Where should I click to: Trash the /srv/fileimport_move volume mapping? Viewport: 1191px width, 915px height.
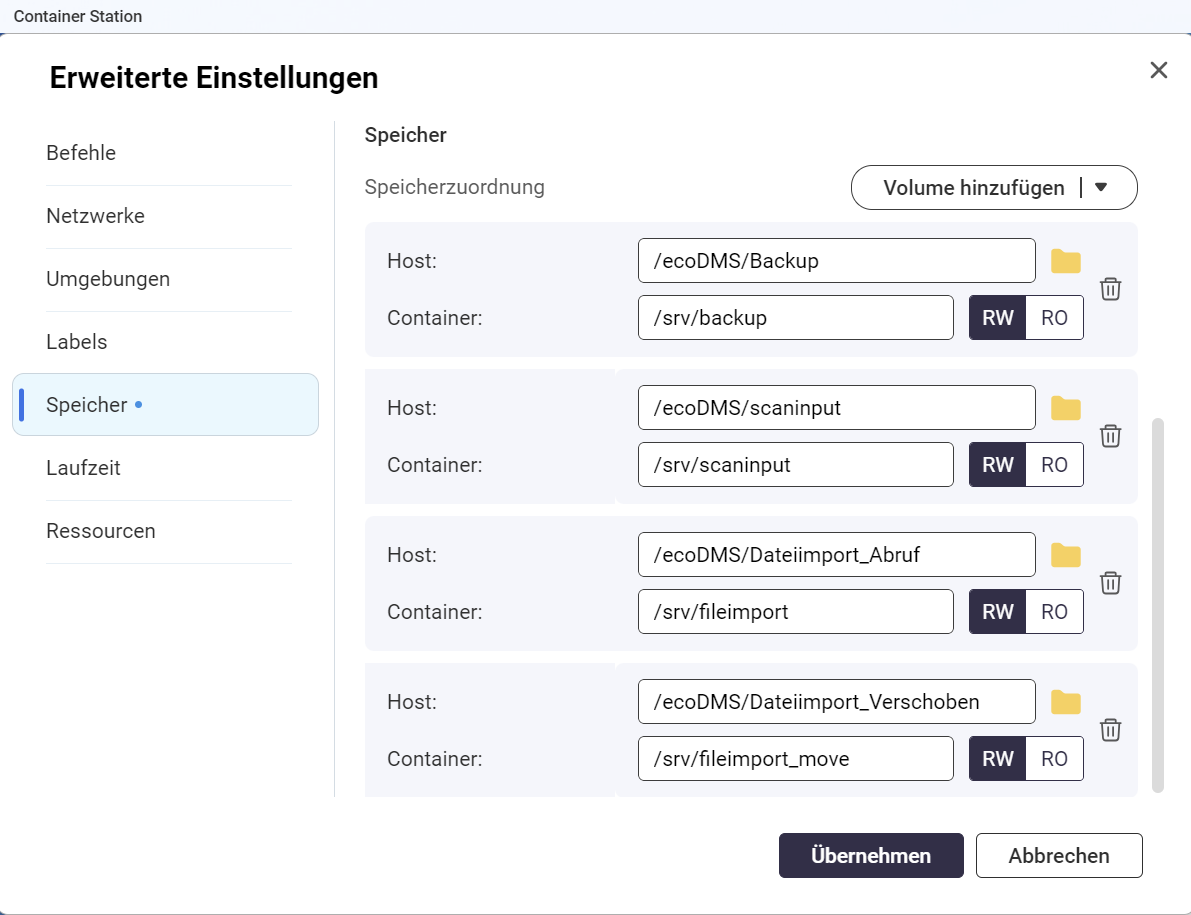[x=1110, y=730]
